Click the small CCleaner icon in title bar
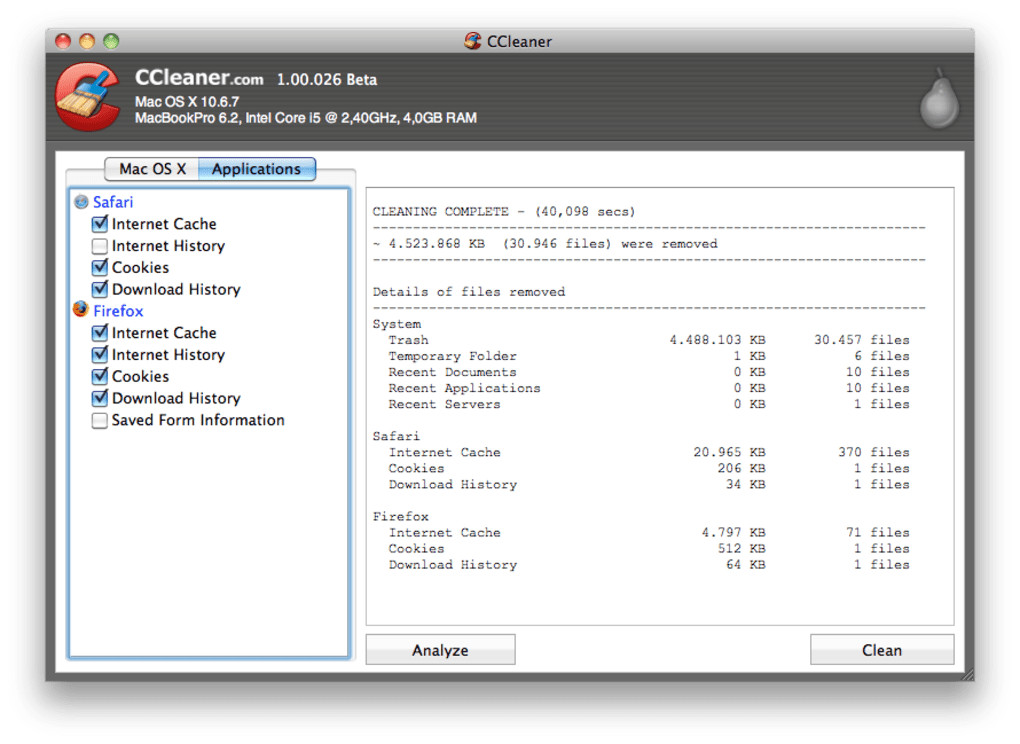The width and height of the screenshot is (1020, 744). tap(473, 41)
